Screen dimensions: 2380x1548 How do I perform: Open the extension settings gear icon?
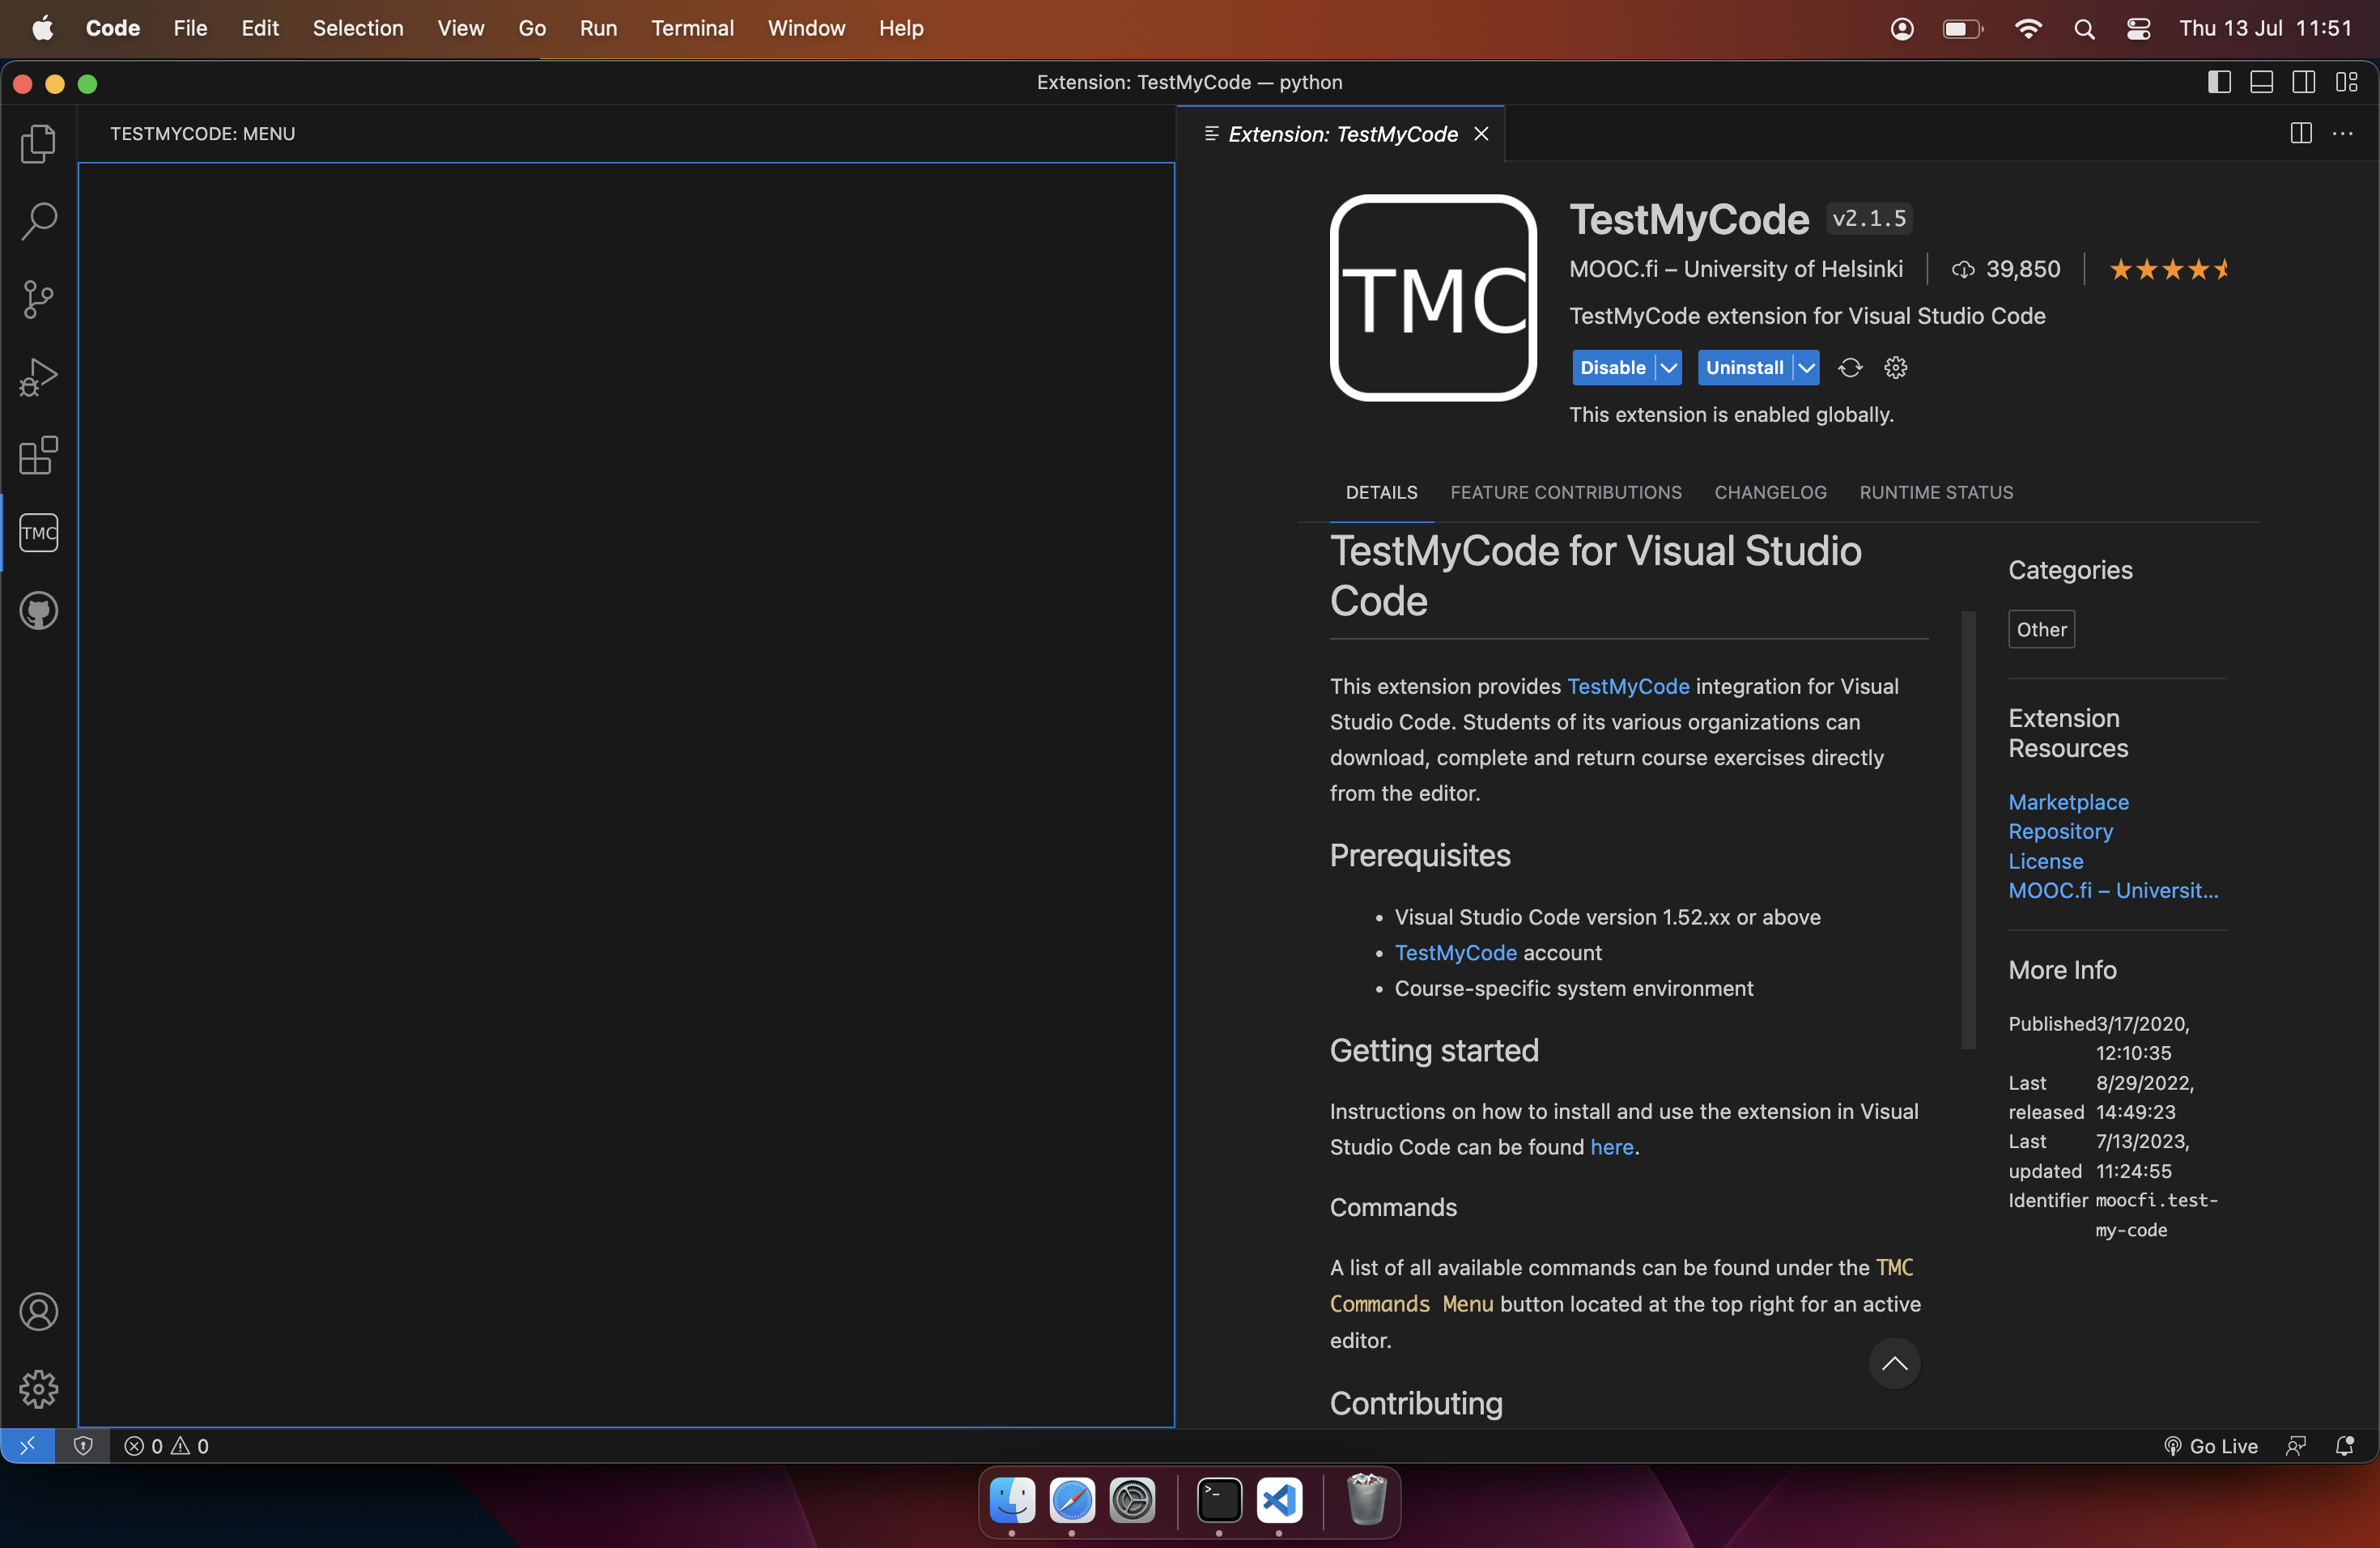click(1896, 368)
